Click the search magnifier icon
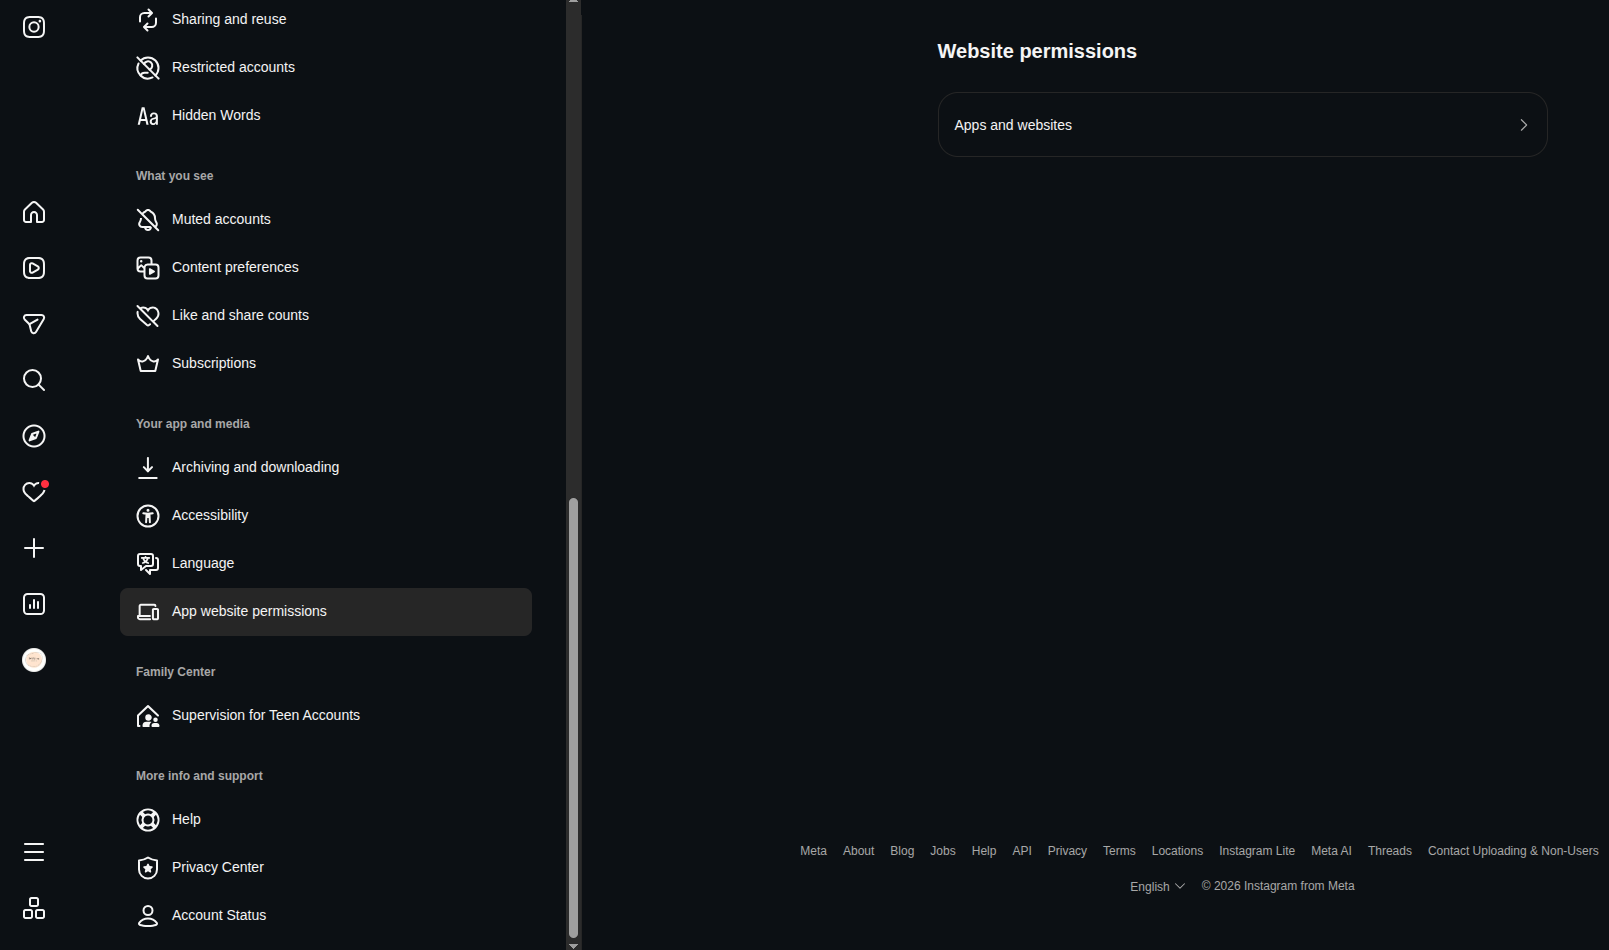1609x950 pixels. pos(34,380)
